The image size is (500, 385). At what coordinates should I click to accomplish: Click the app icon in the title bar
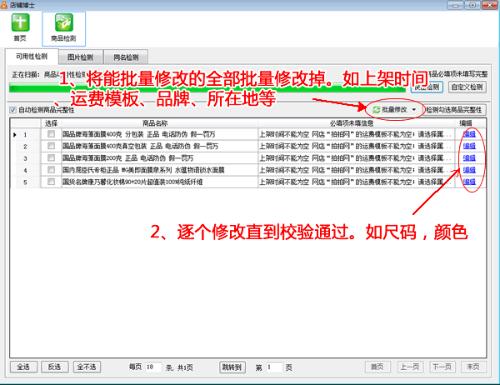coord(4,4)
